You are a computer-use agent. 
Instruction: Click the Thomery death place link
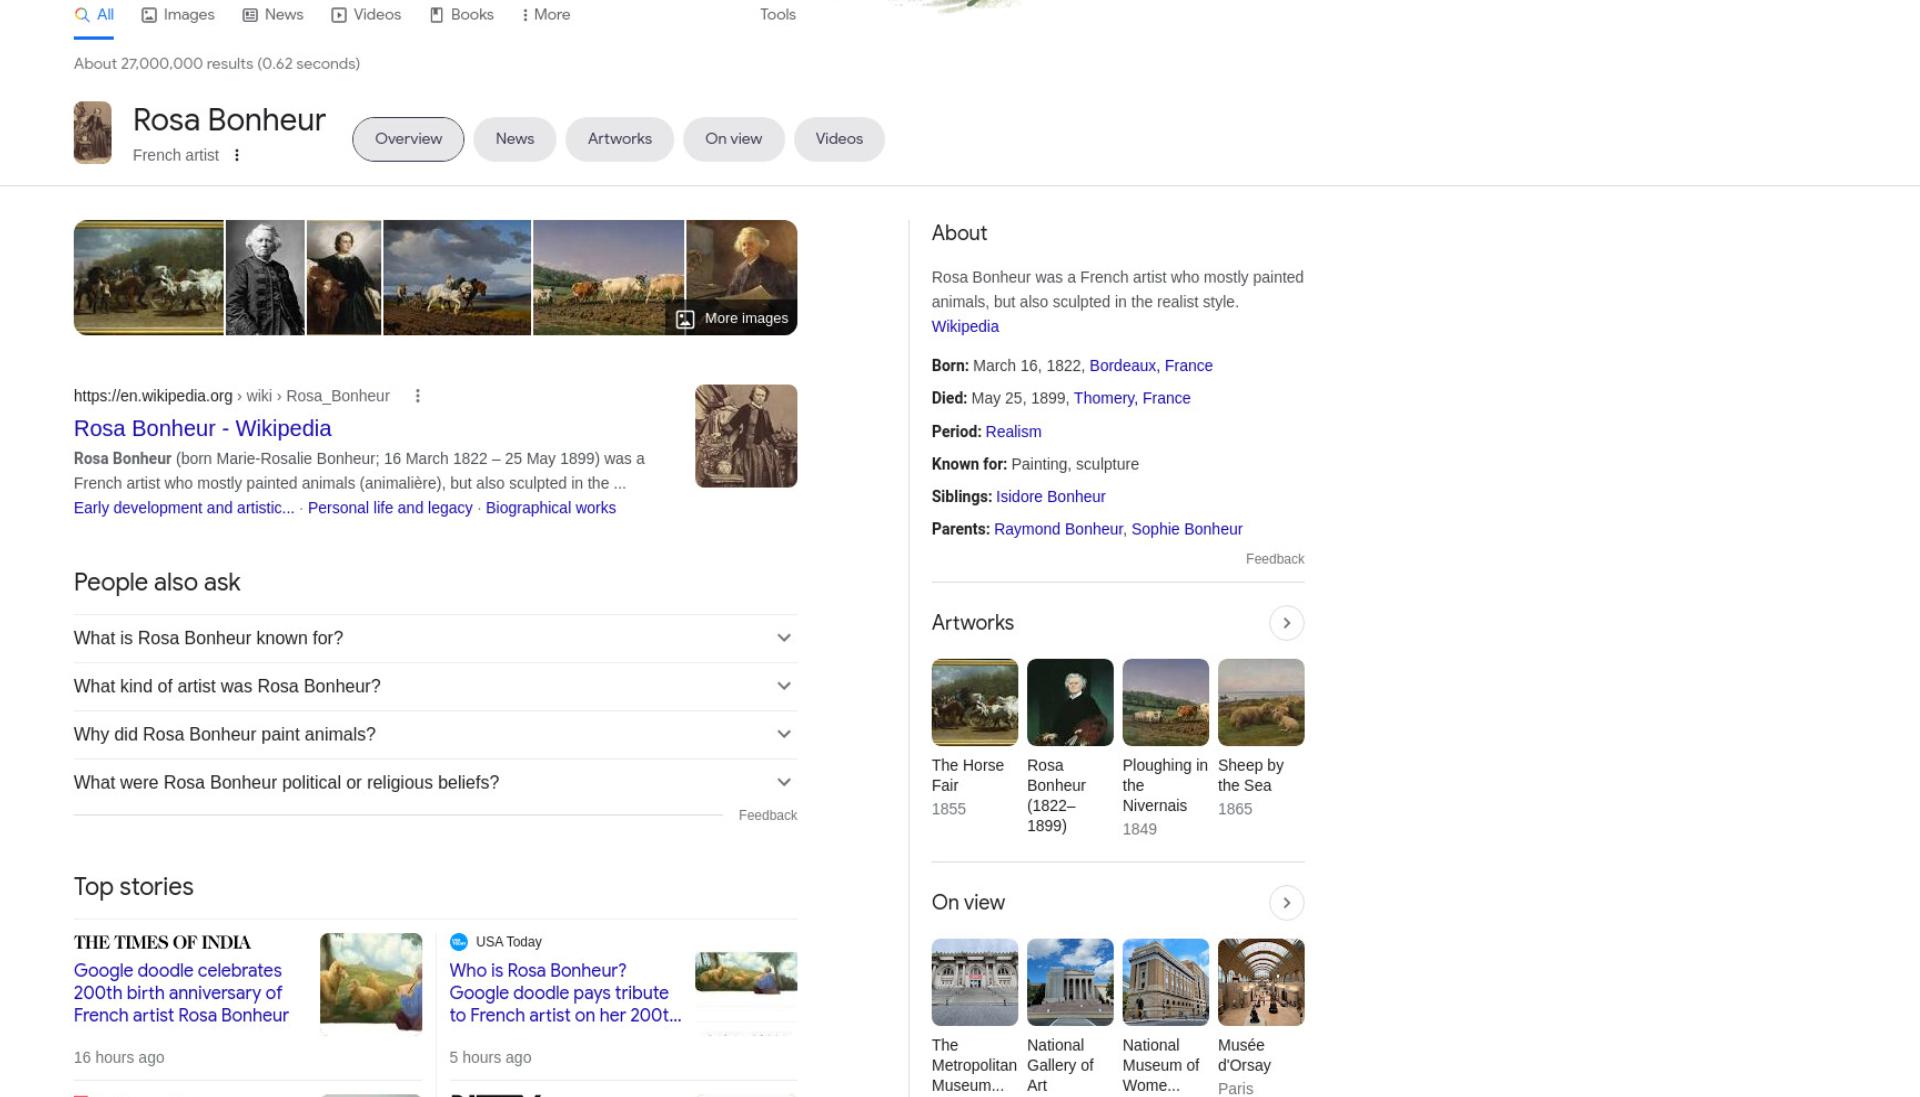coord(1104,398)
